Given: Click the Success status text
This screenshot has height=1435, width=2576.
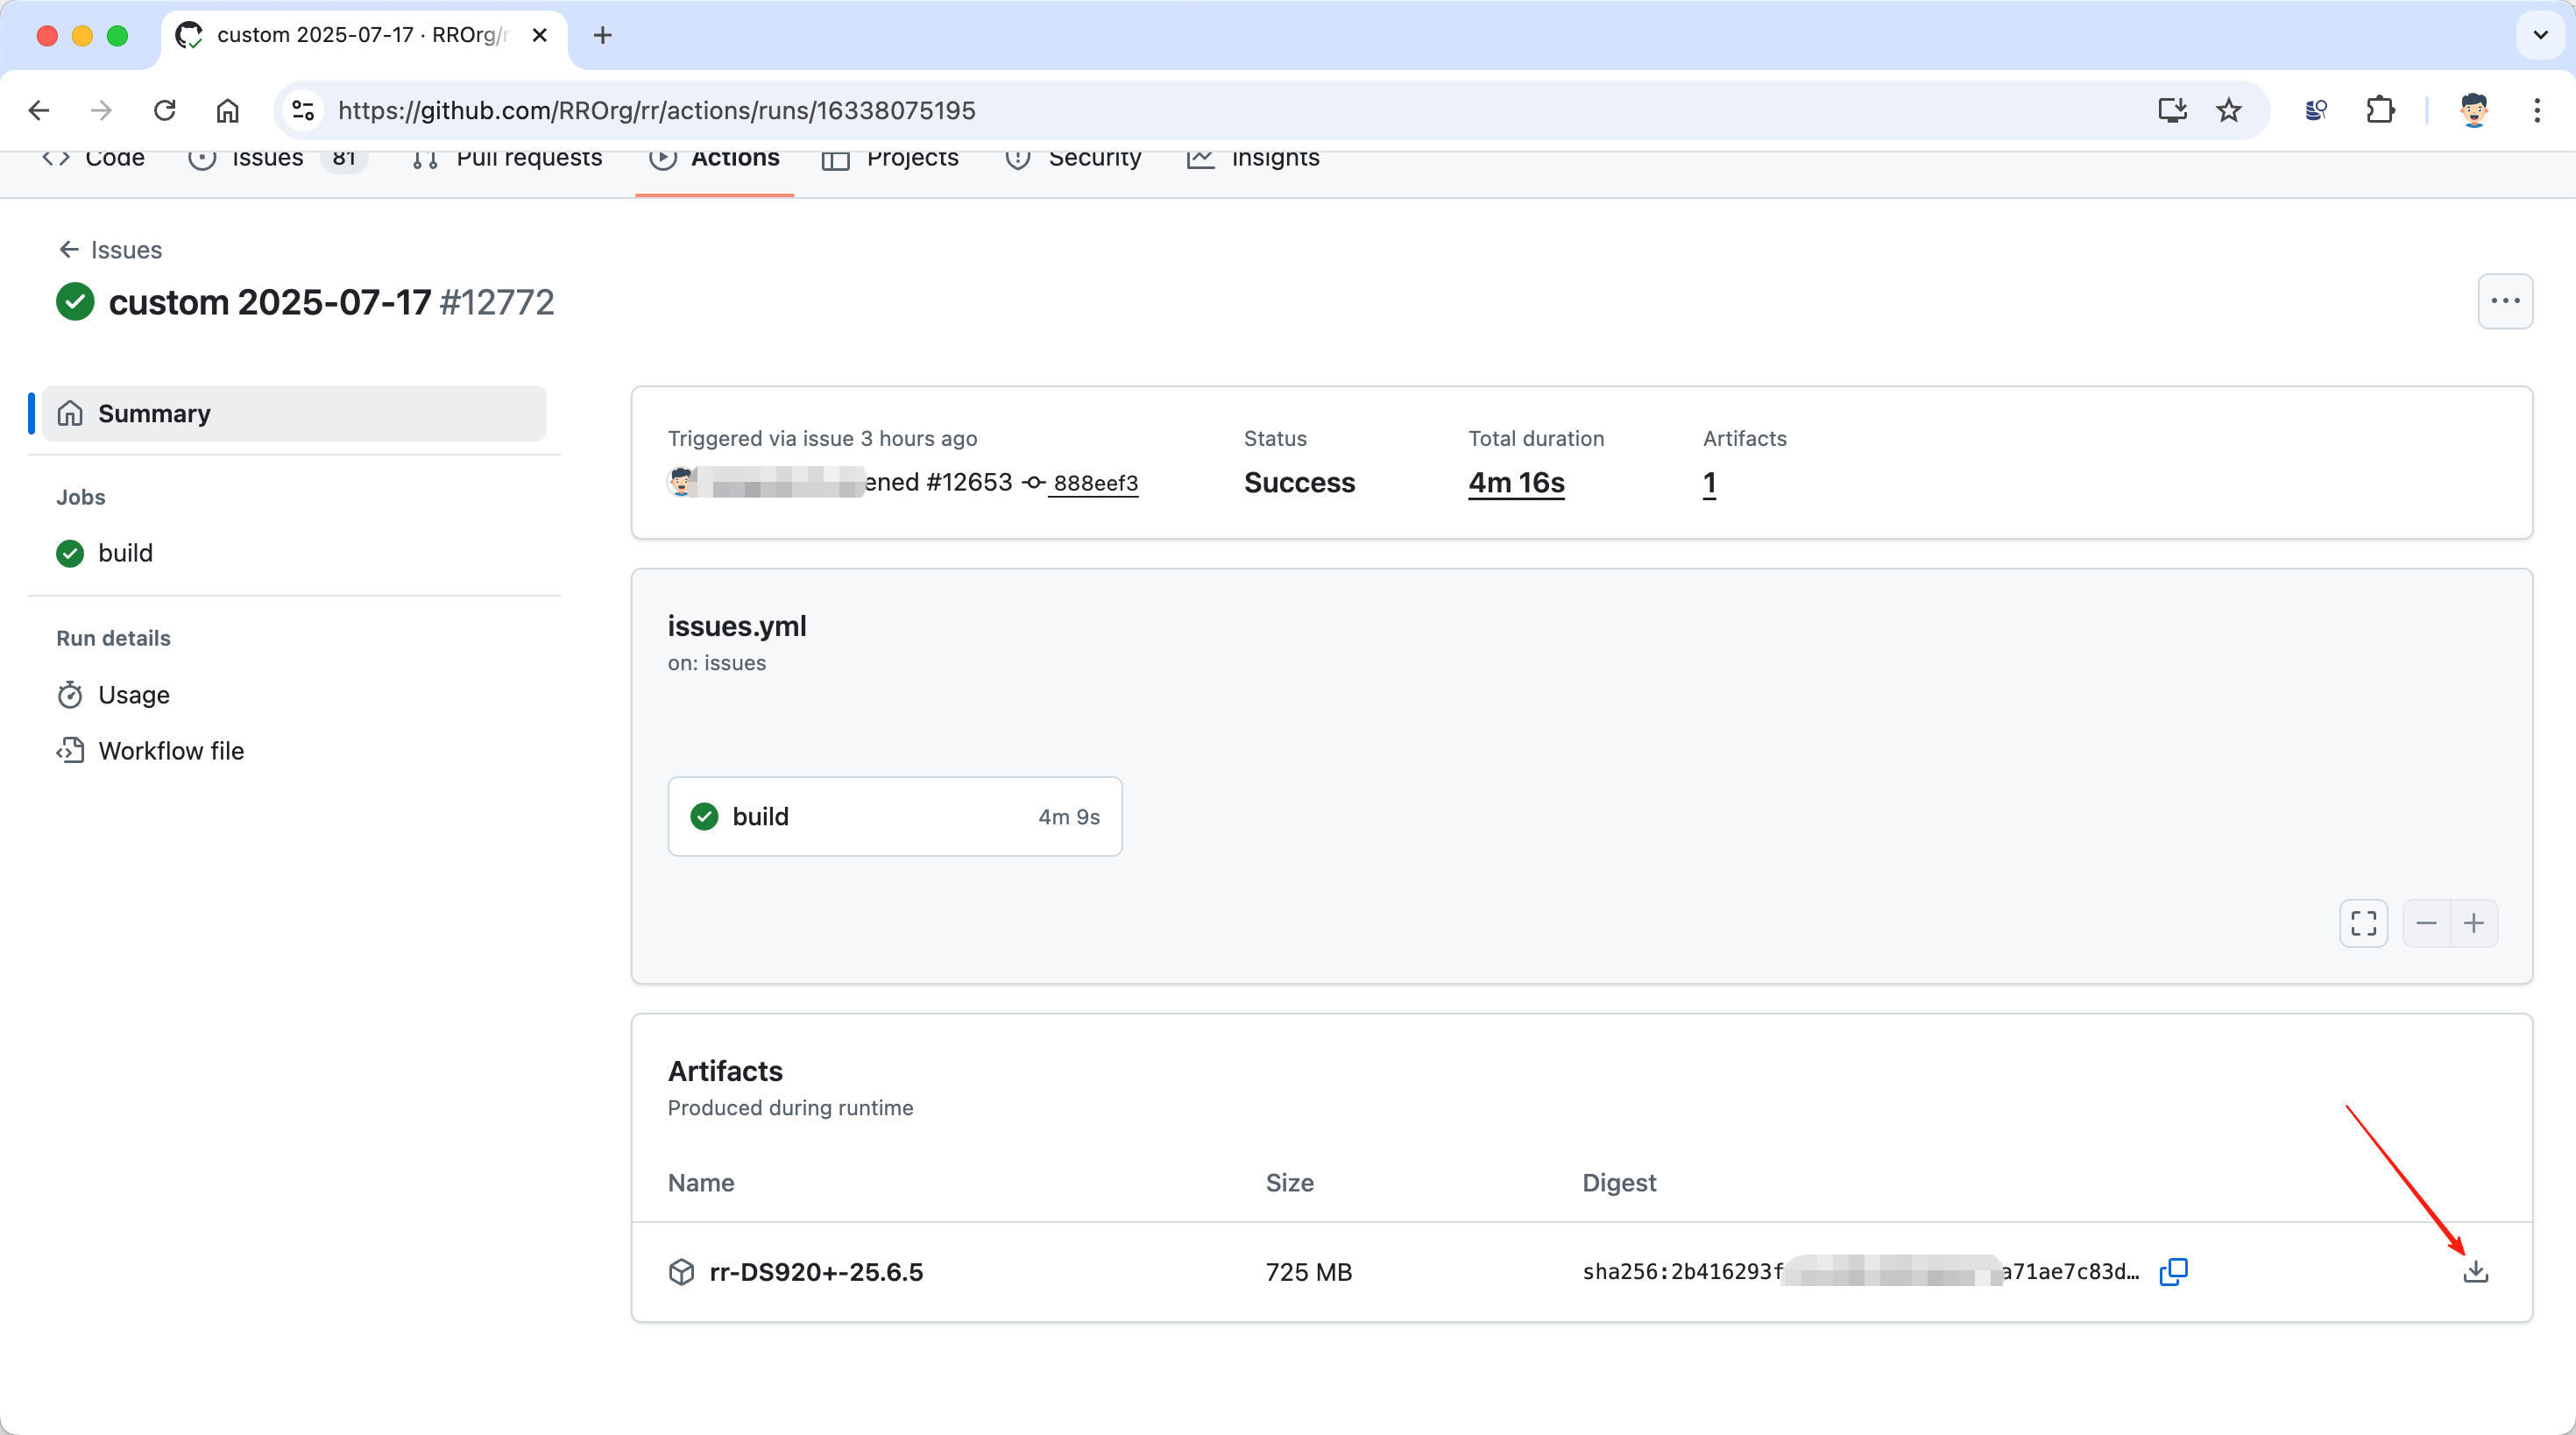Looking at the screenshot, I should point(1299,483).
